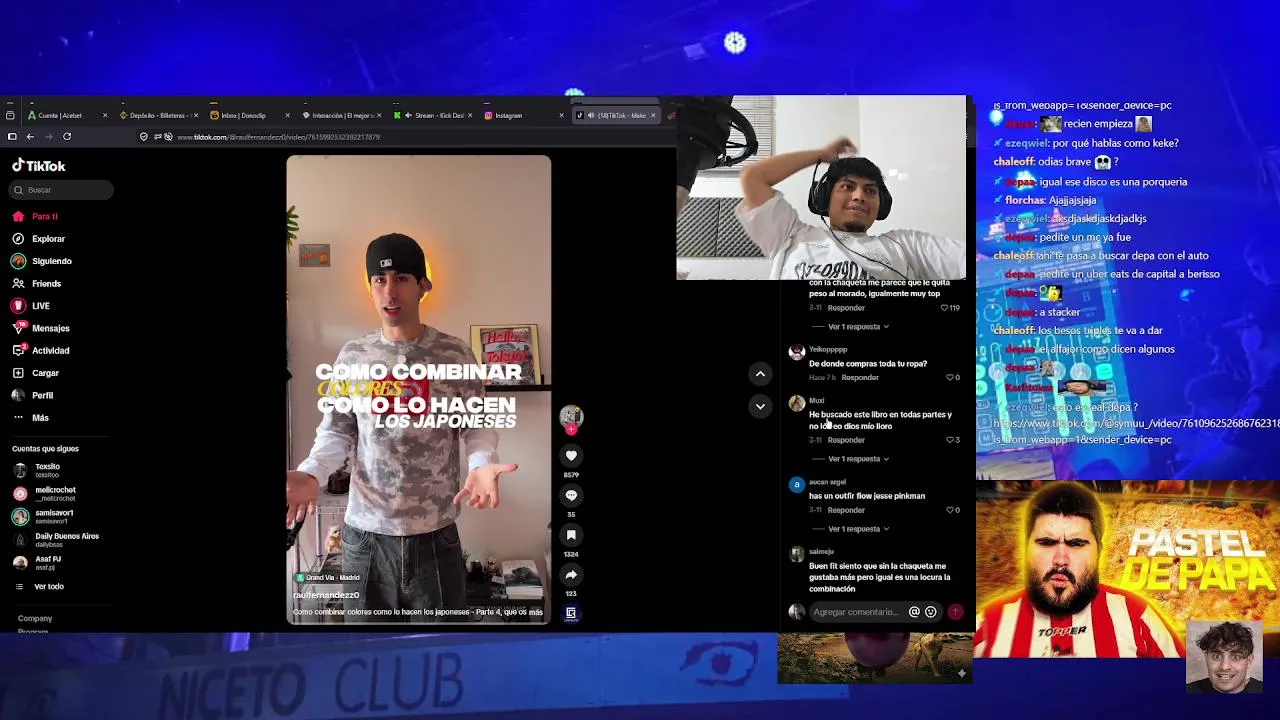The height and width of the screenshot is (720, 1280).
Task: Focus the Agregar comentario field
Action: click(x=857, y=612)
